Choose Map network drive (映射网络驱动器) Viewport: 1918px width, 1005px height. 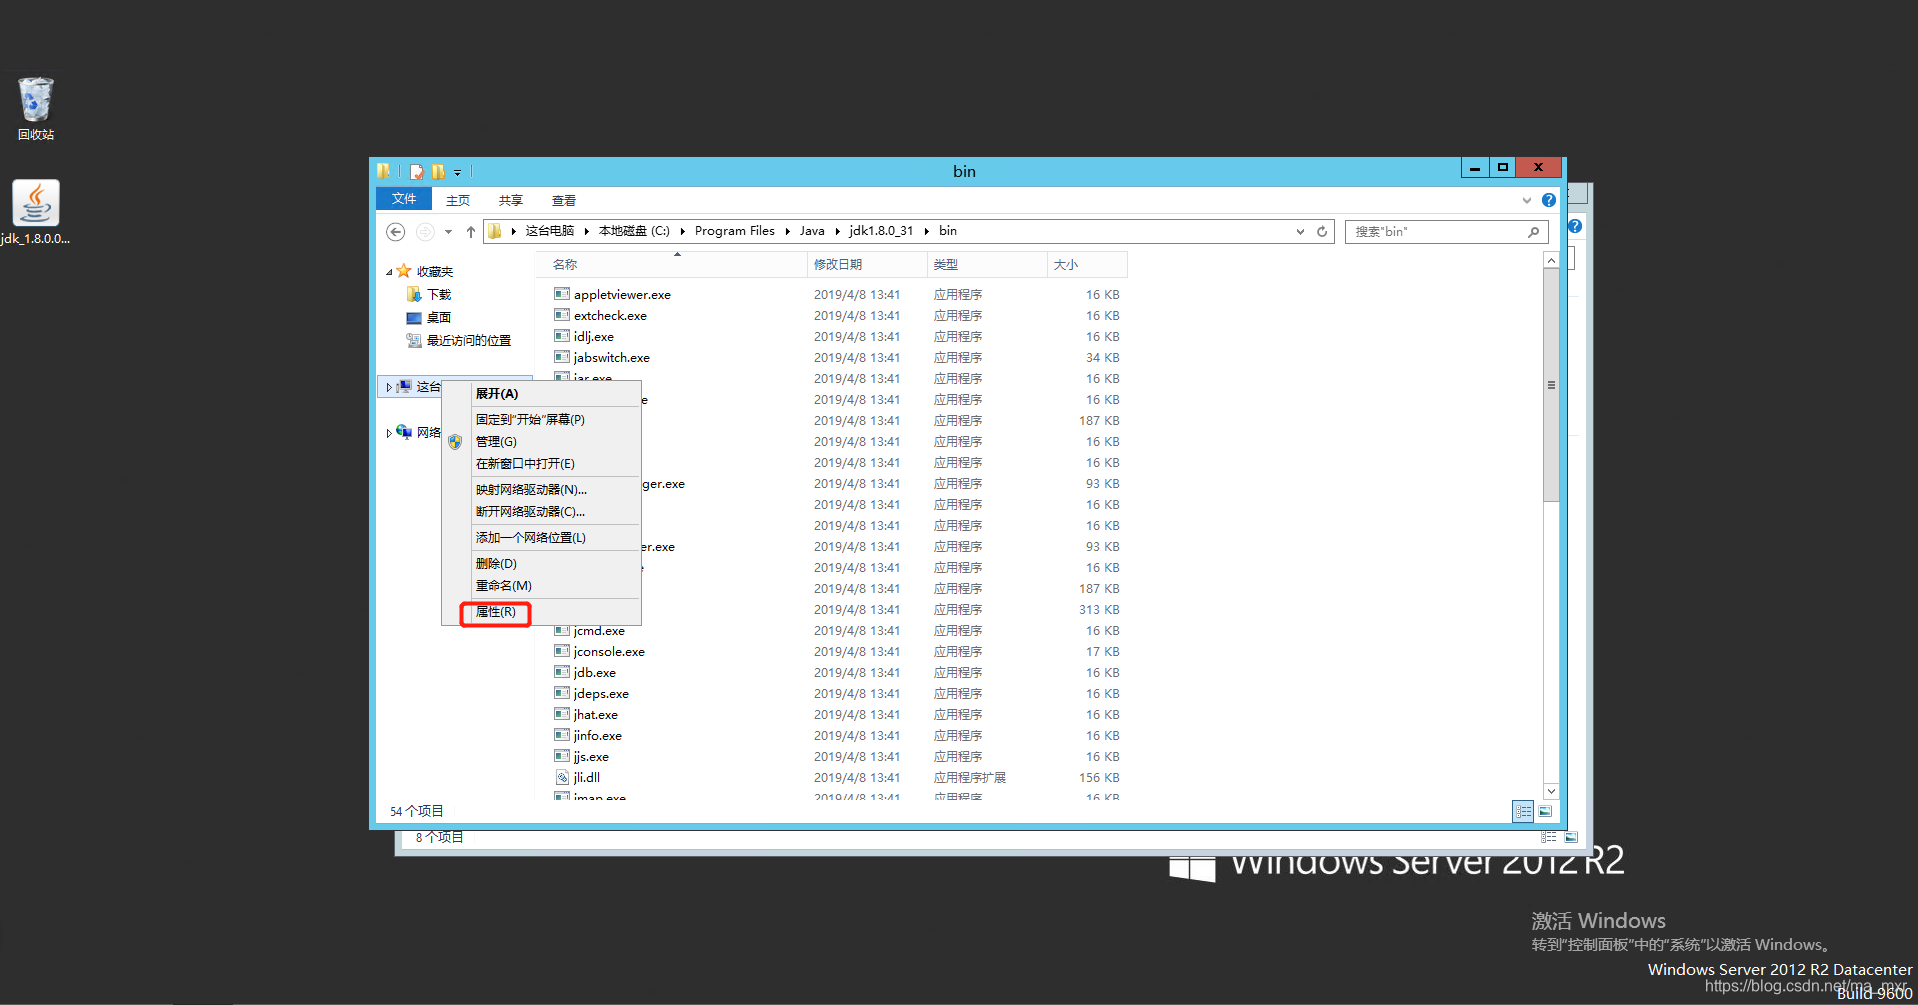541,489
